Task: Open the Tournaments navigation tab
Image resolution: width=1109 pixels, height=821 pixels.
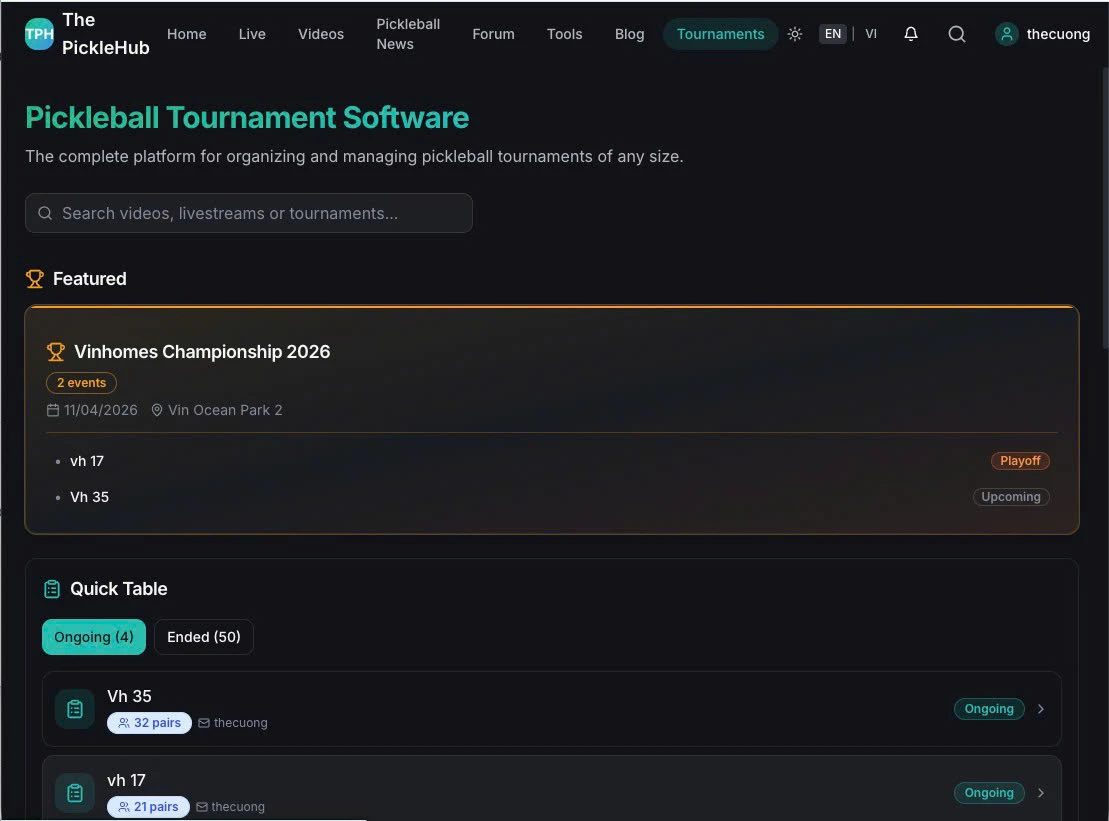Action: [x=720, y=33]
